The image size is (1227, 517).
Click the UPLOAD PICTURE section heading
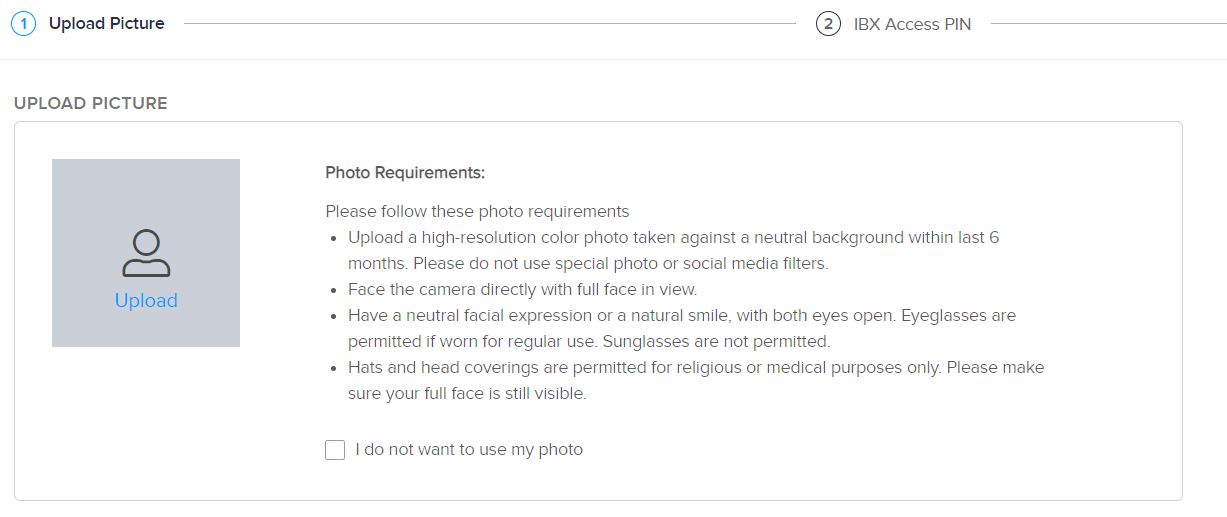[91, 103]
